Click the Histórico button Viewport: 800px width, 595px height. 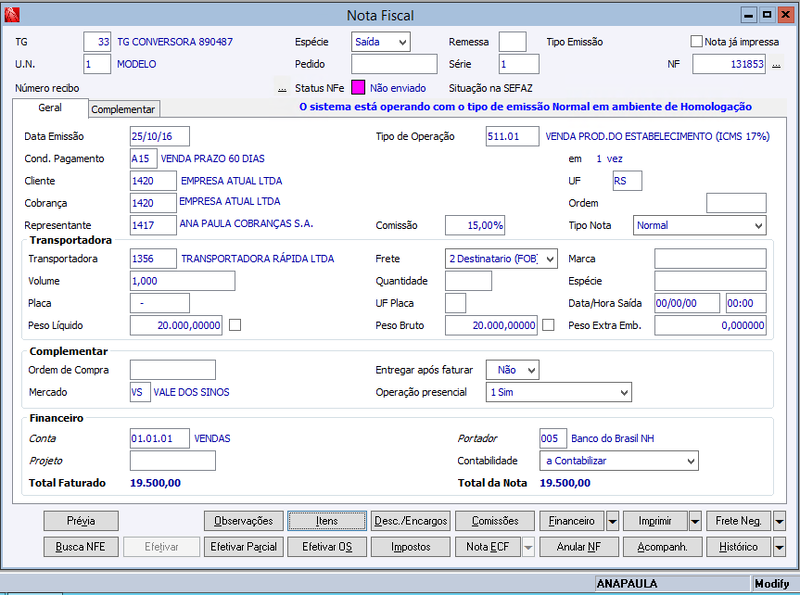[739, 547]
